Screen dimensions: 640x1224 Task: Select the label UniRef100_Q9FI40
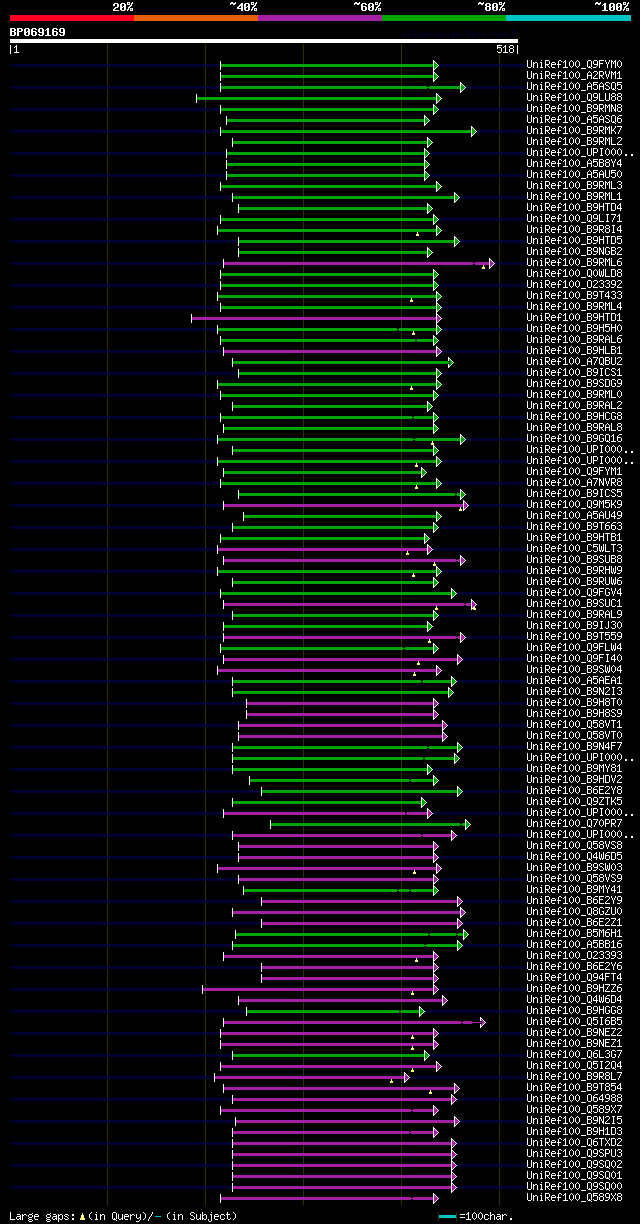click(x=574, y=658)
